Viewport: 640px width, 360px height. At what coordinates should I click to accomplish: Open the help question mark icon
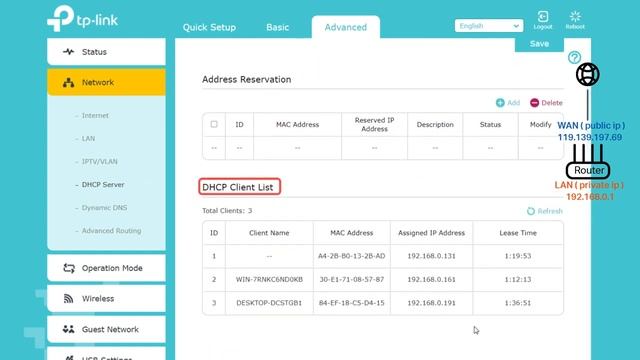pos(574,58)
